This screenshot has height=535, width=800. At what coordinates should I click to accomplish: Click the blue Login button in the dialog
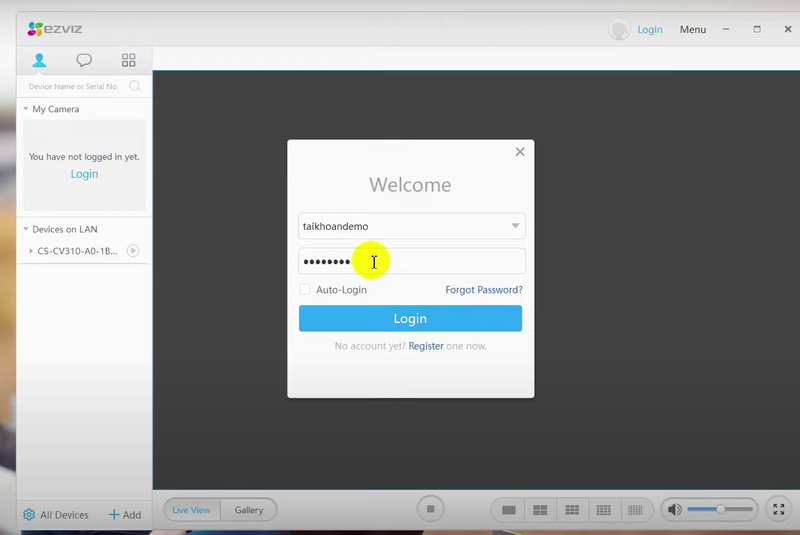(410, 318)
